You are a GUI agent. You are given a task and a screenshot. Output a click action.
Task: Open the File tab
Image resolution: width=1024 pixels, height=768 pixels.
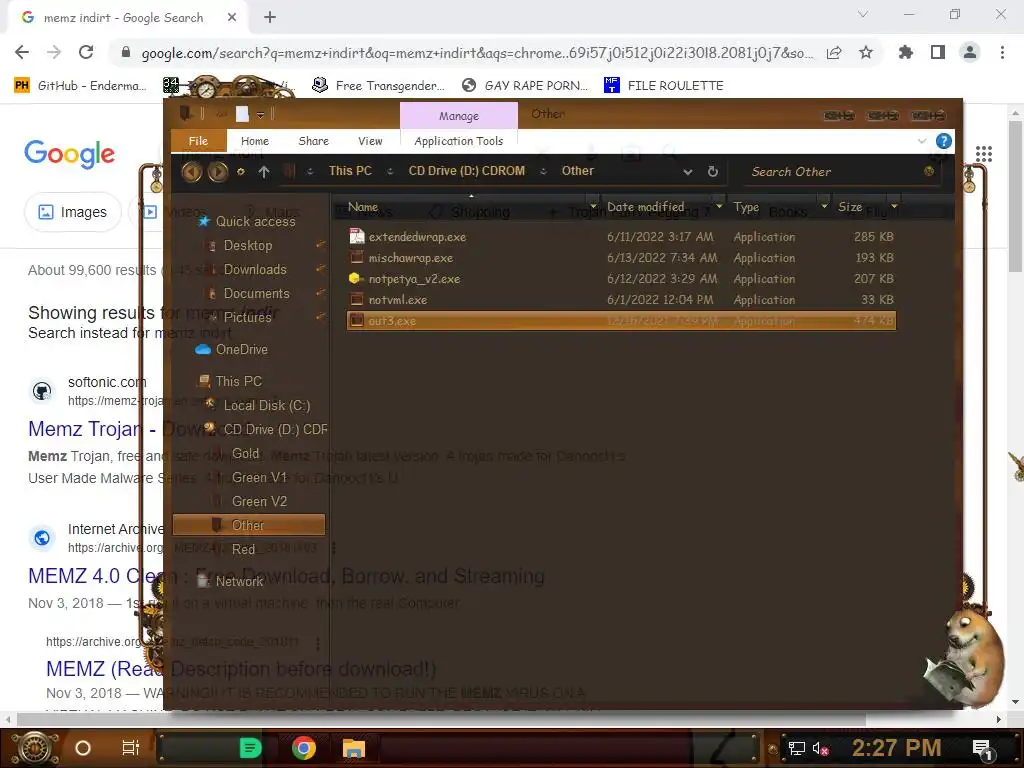(x=199, y=141)
